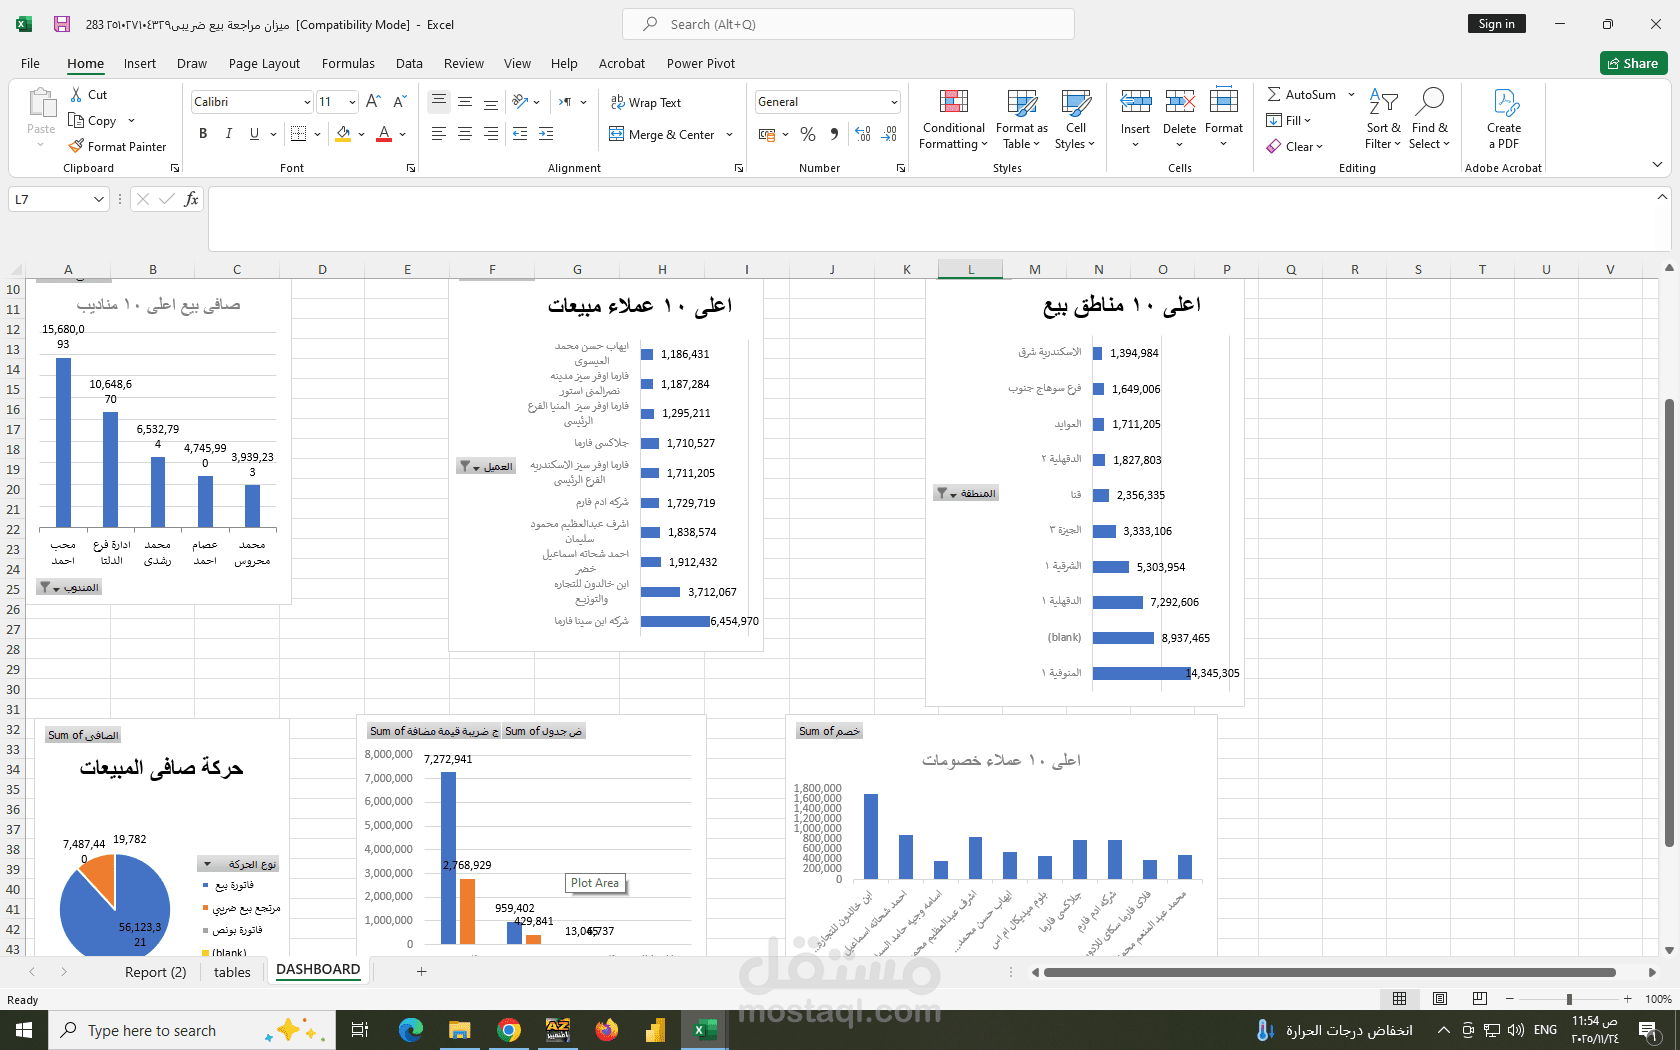Image resolution: width=1680 pixels, height=1050 pixels.
Task: Open the Insert Function dialog
Action: (x=191, y=199)
